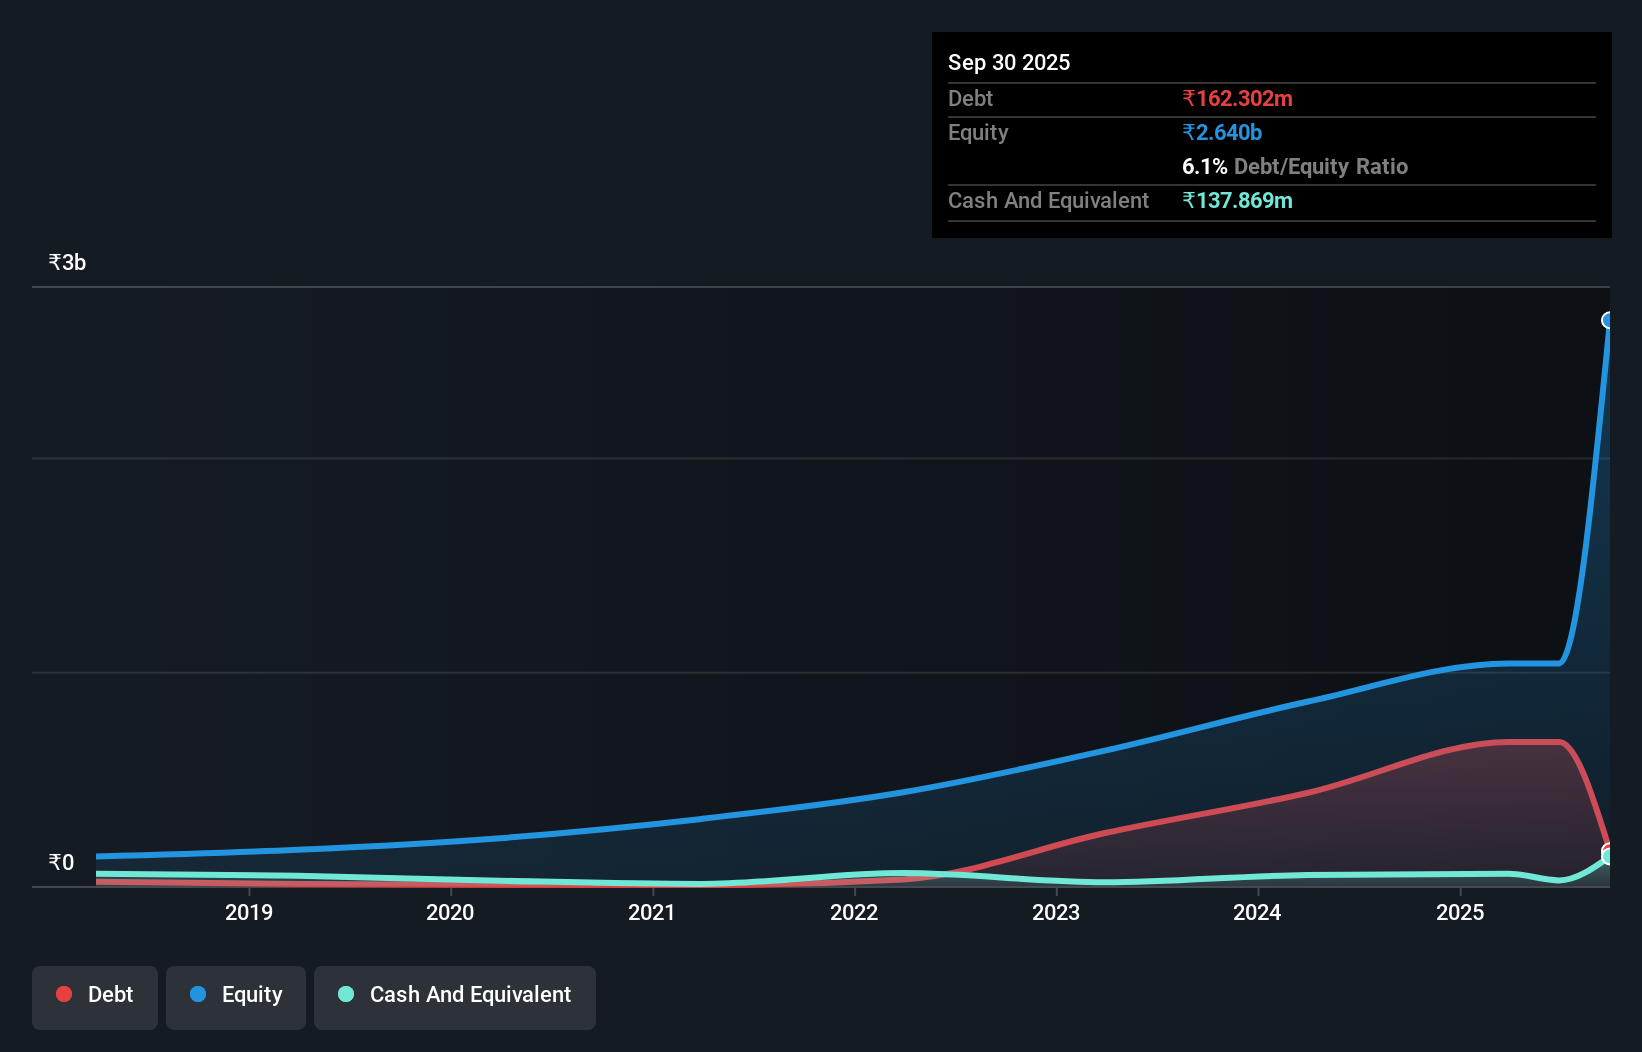Click the red Debt value ₹162.302m in the tooltip

tap(1237, 98)
